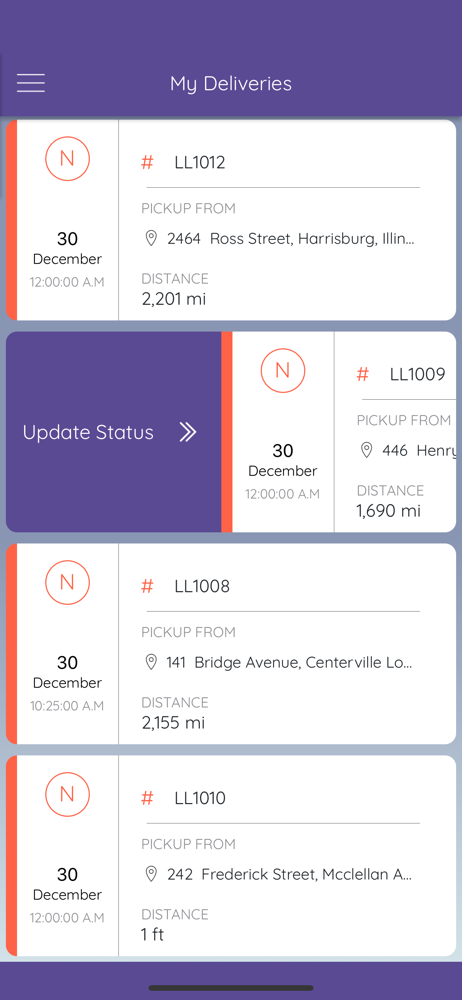
Task: Click the 10:25:00 A.M time on LL1008
Action: pyautogui.click(x=67, y=706)
